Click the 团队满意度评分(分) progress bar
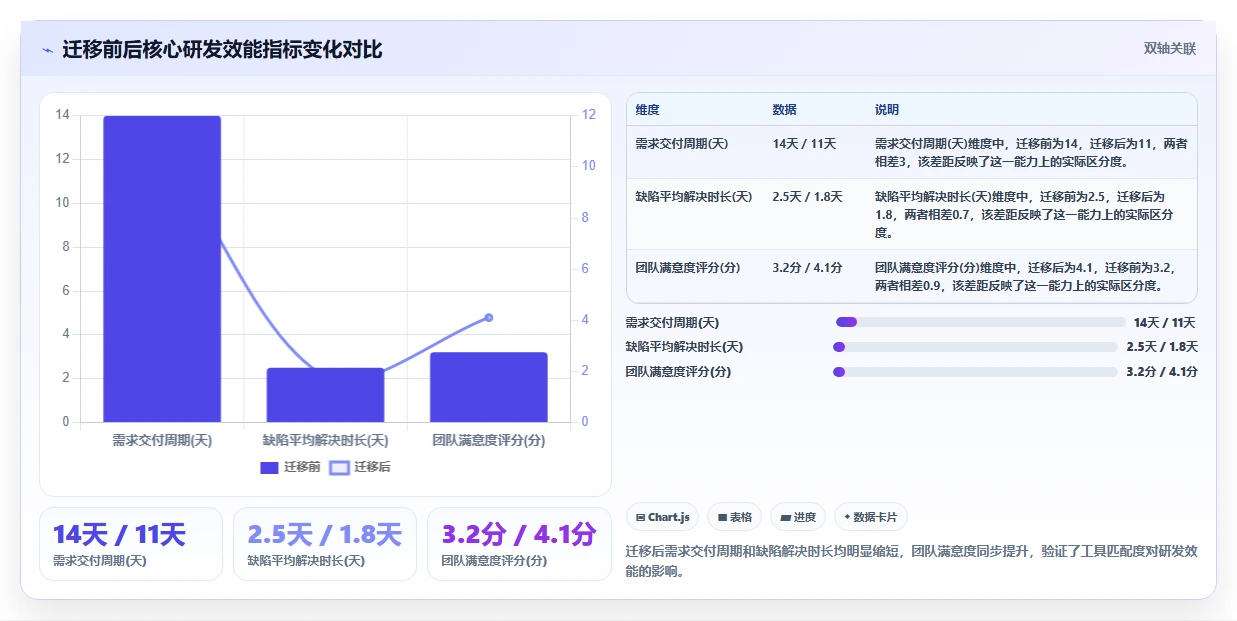 [975, 372]
